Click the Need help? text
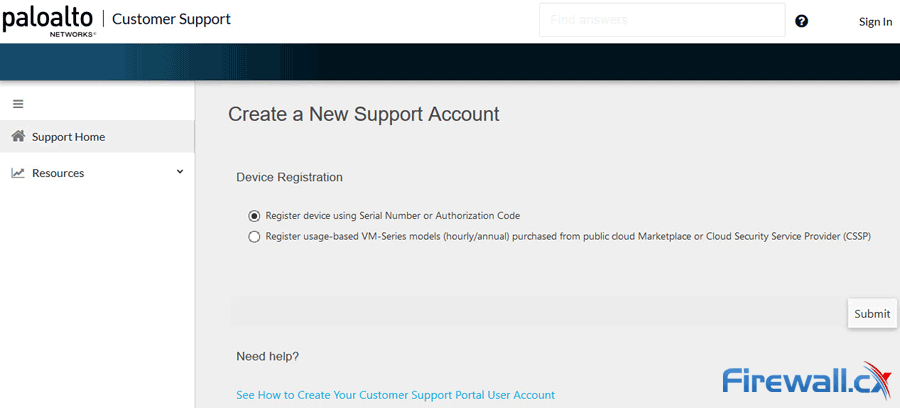The image size is (900, 408). click(267, 356)
